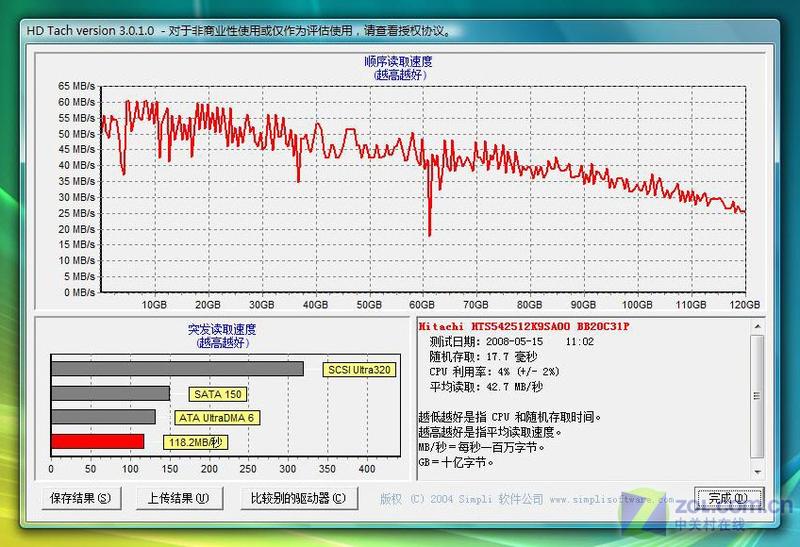This screenshot has width=800, height=547.
Task: Click the info panel scroll down arrow
Action: [758, 473]
